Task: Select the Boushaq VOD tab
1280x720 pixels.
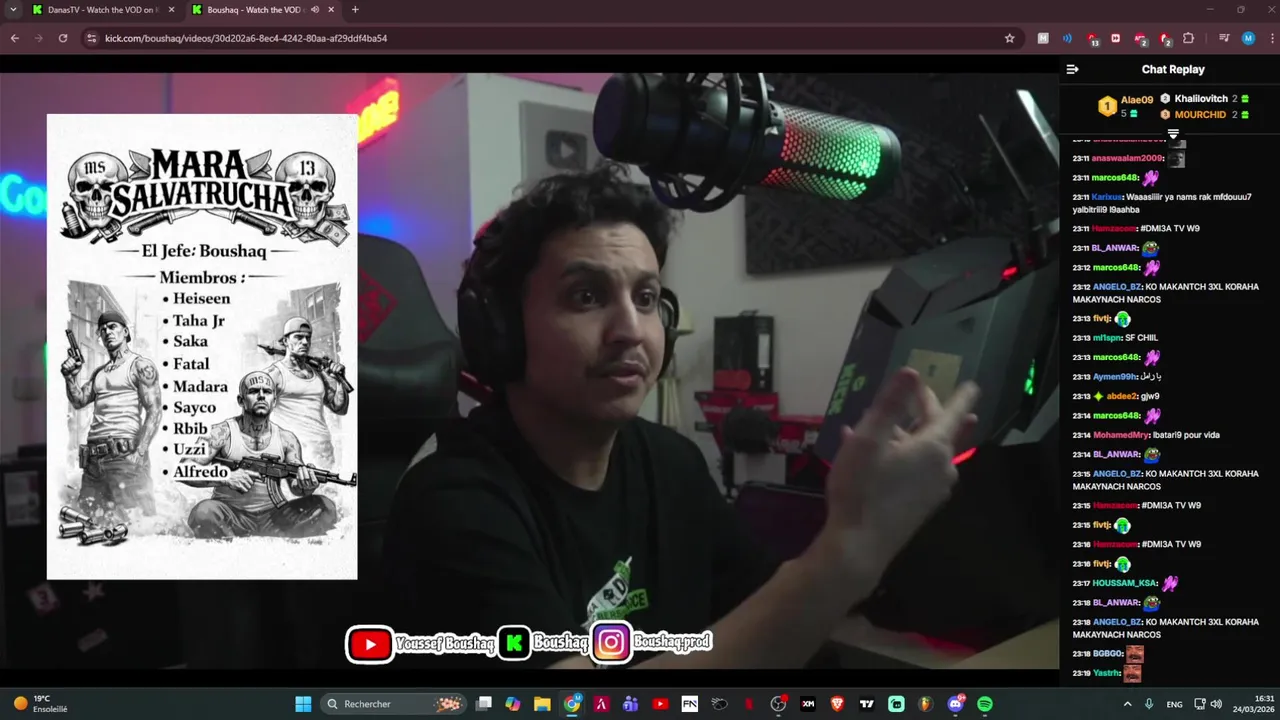Action: (262, 10)
